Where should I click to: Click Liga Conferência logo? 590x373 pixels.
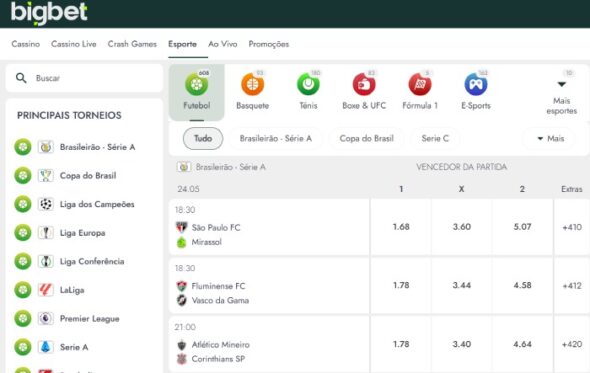tap(46, 261)
